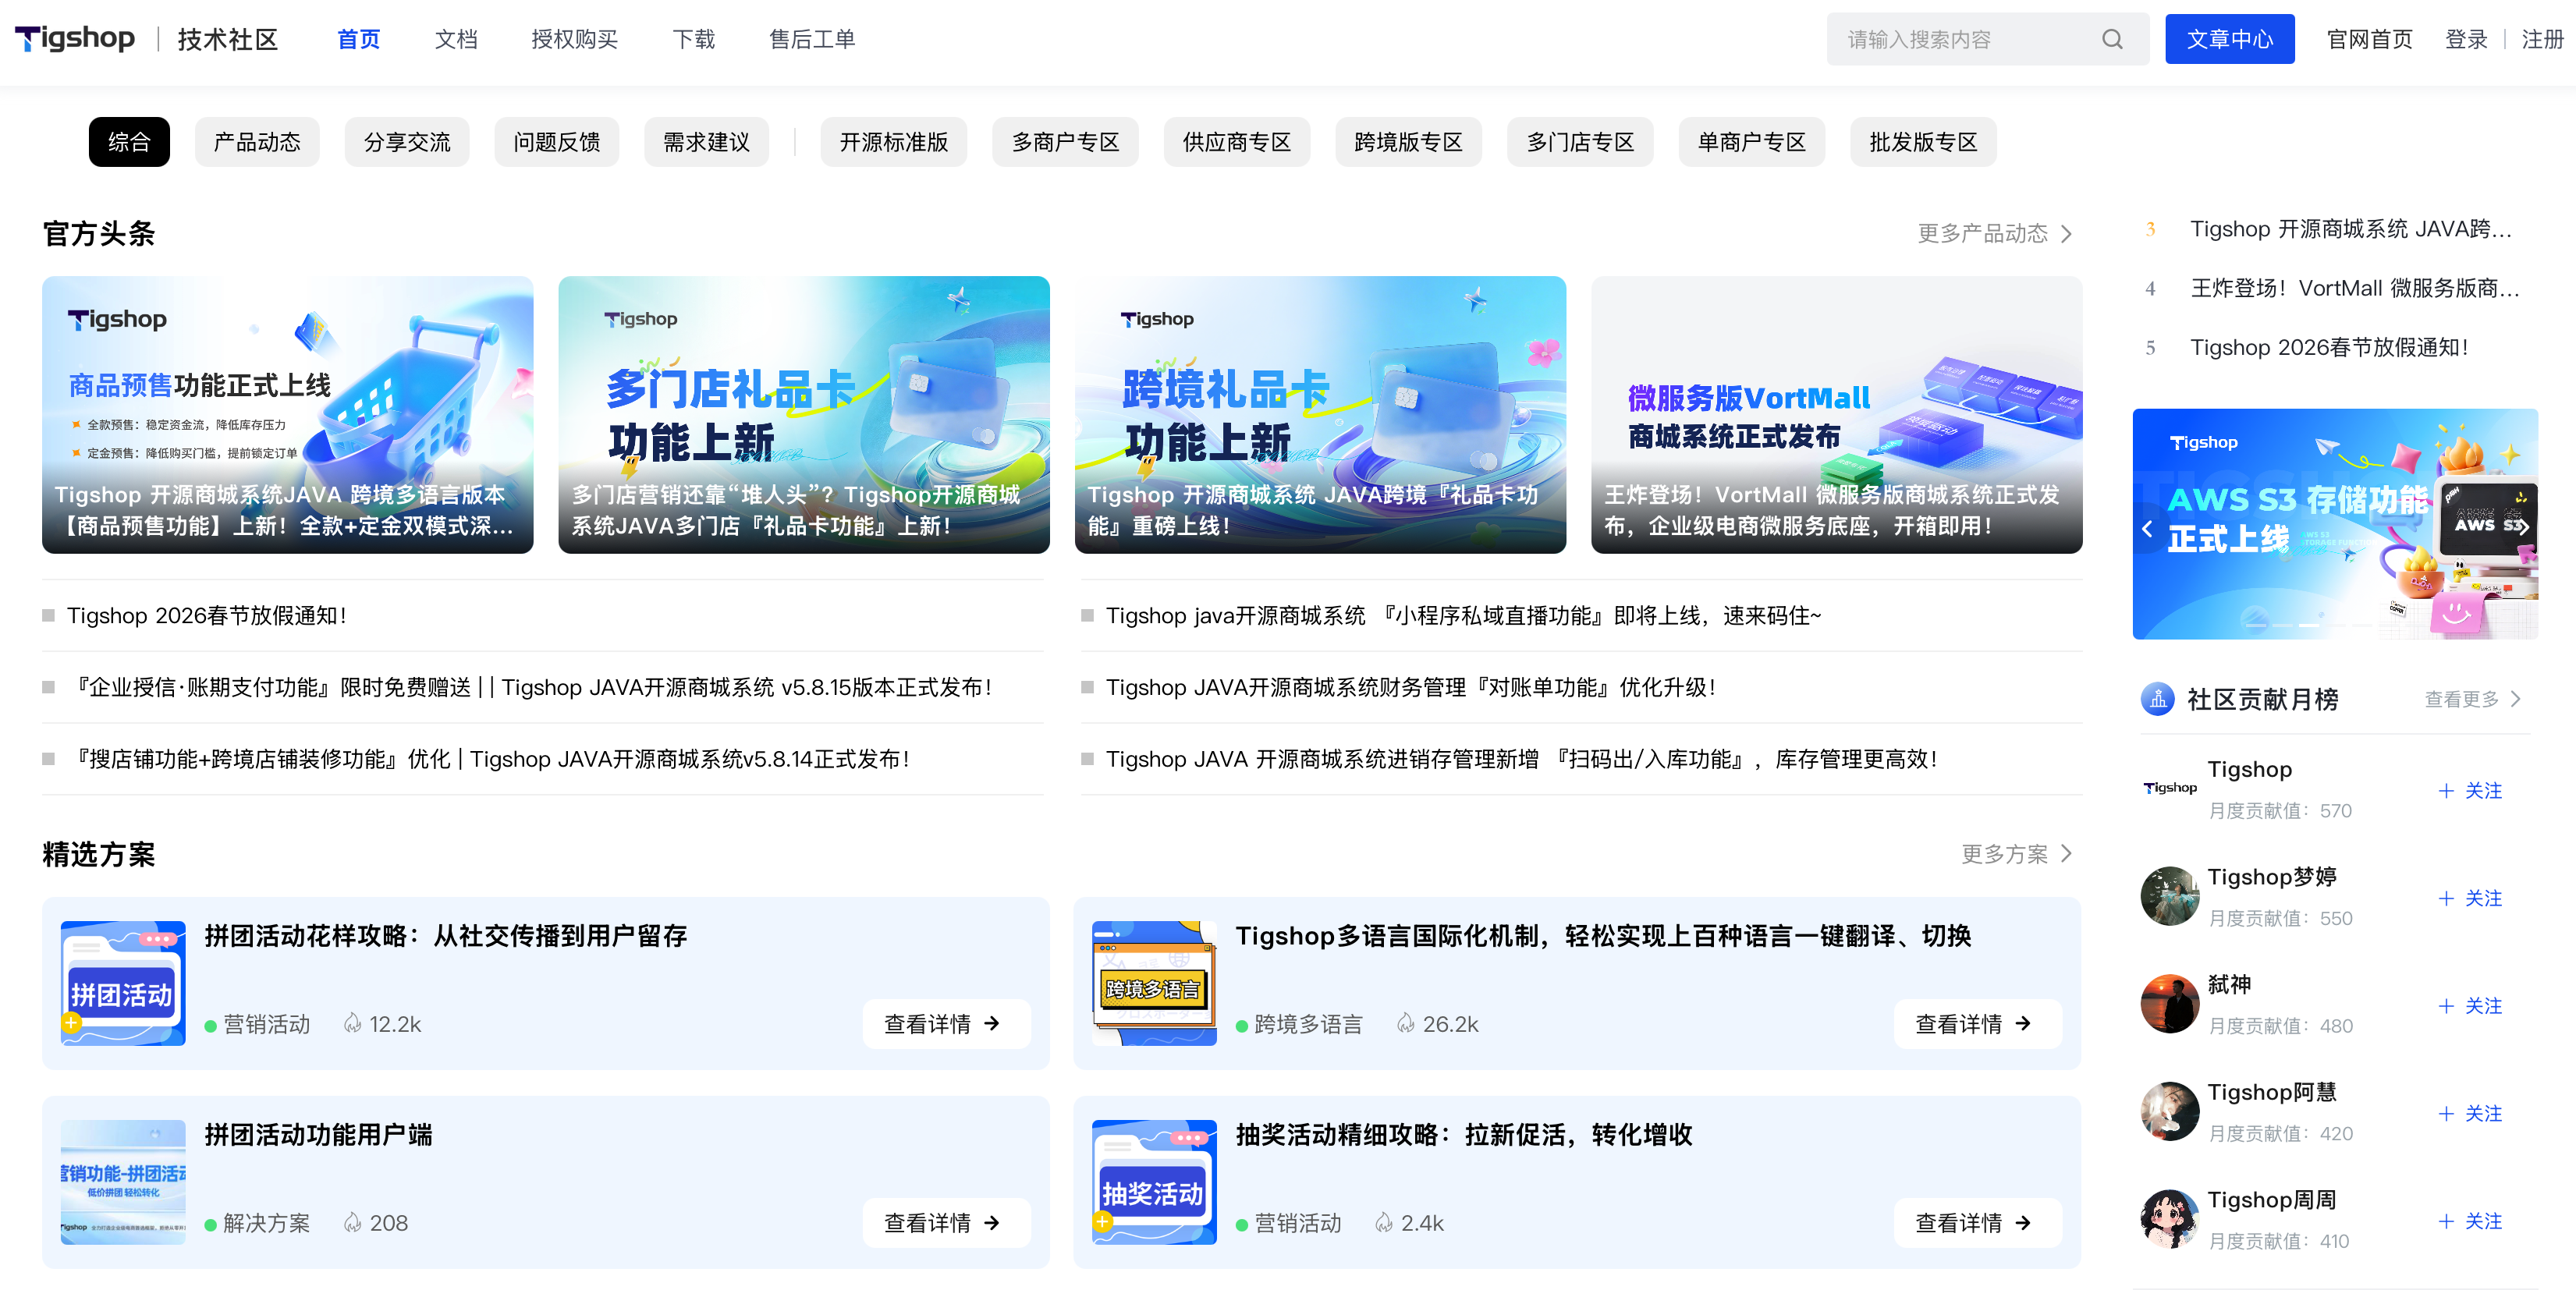
Task: Open the 微服务版VortMall headline card
Action: coord(1837,415)
